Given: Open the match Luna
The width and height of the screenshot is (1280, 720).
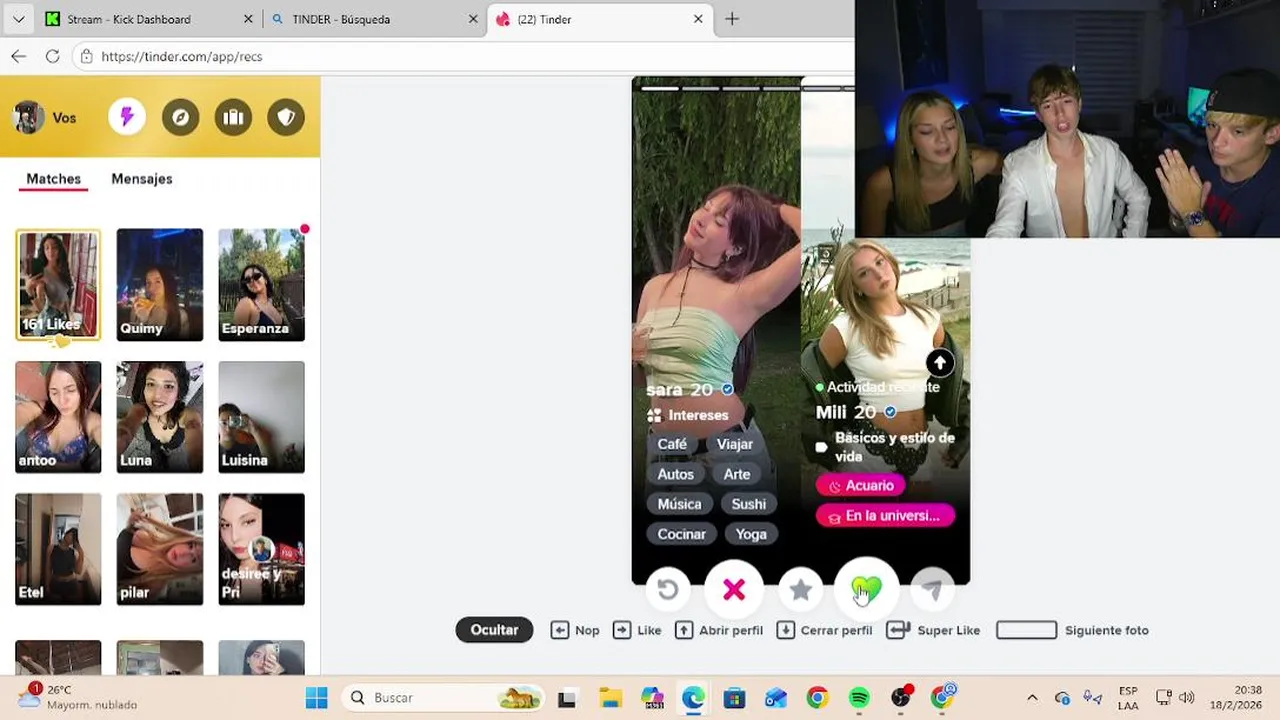Looking at the screenshot, I should pyautogui.click(x=159, y=417).
